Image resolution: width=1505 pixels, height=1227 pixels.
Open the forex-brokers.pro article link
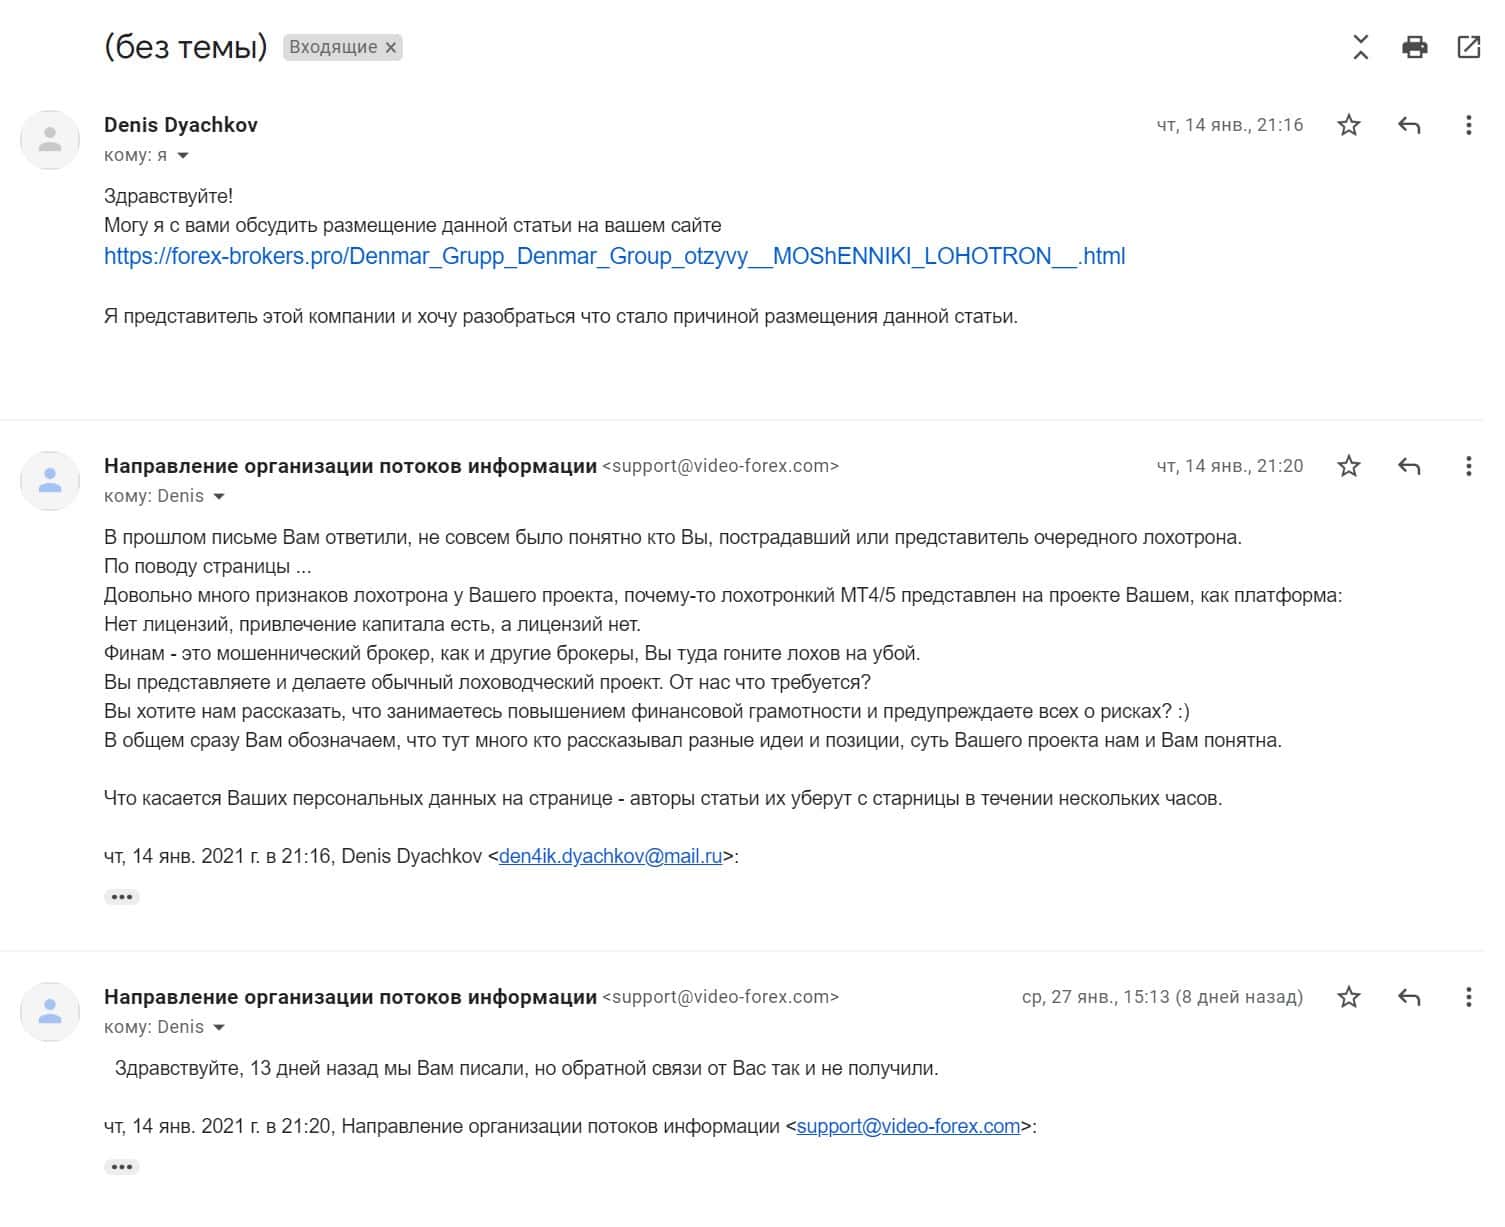[x=614, y=257]
